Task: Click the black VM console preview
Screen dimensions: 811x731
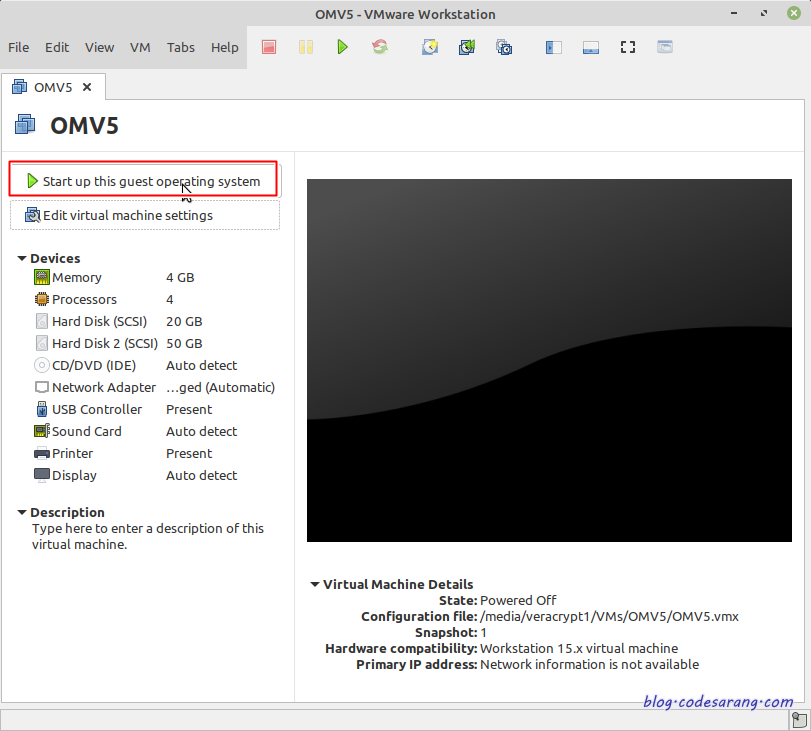Action: (549, 360)
